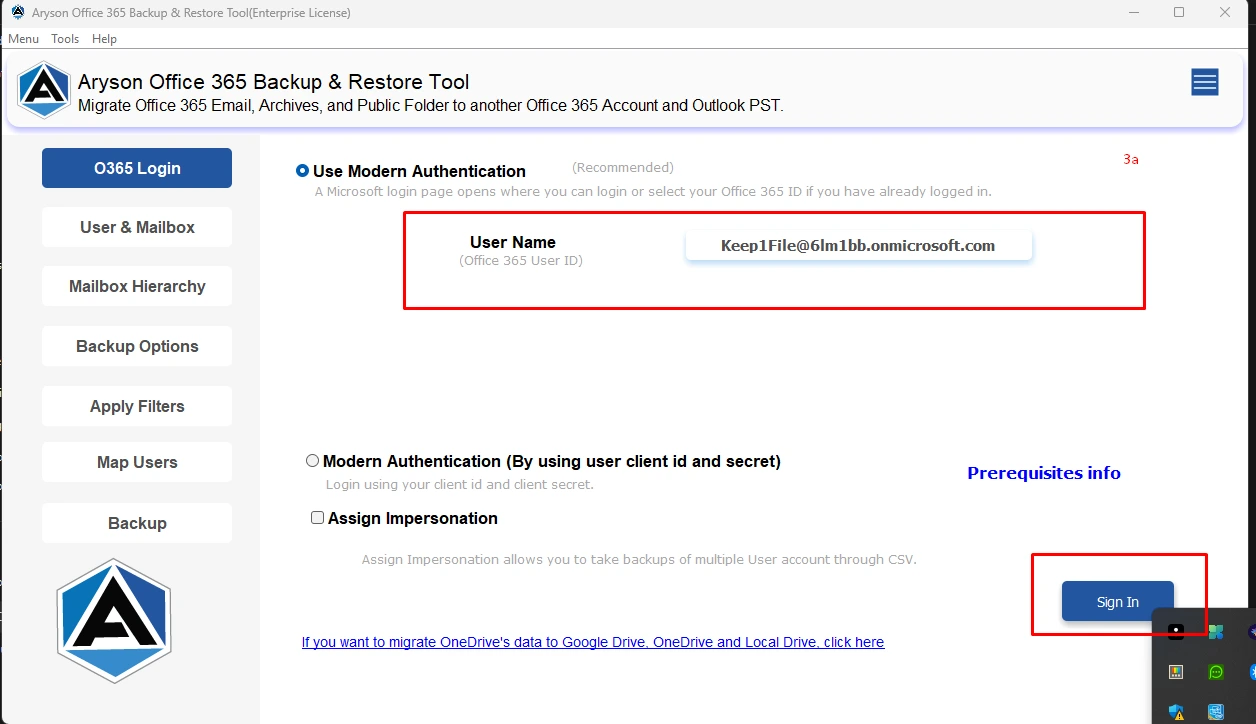Image resolution: width=1256 pixels, height=724 pixels.
Task: Open the Help menu
Action: pyautogui.click(x=104, y=39)
